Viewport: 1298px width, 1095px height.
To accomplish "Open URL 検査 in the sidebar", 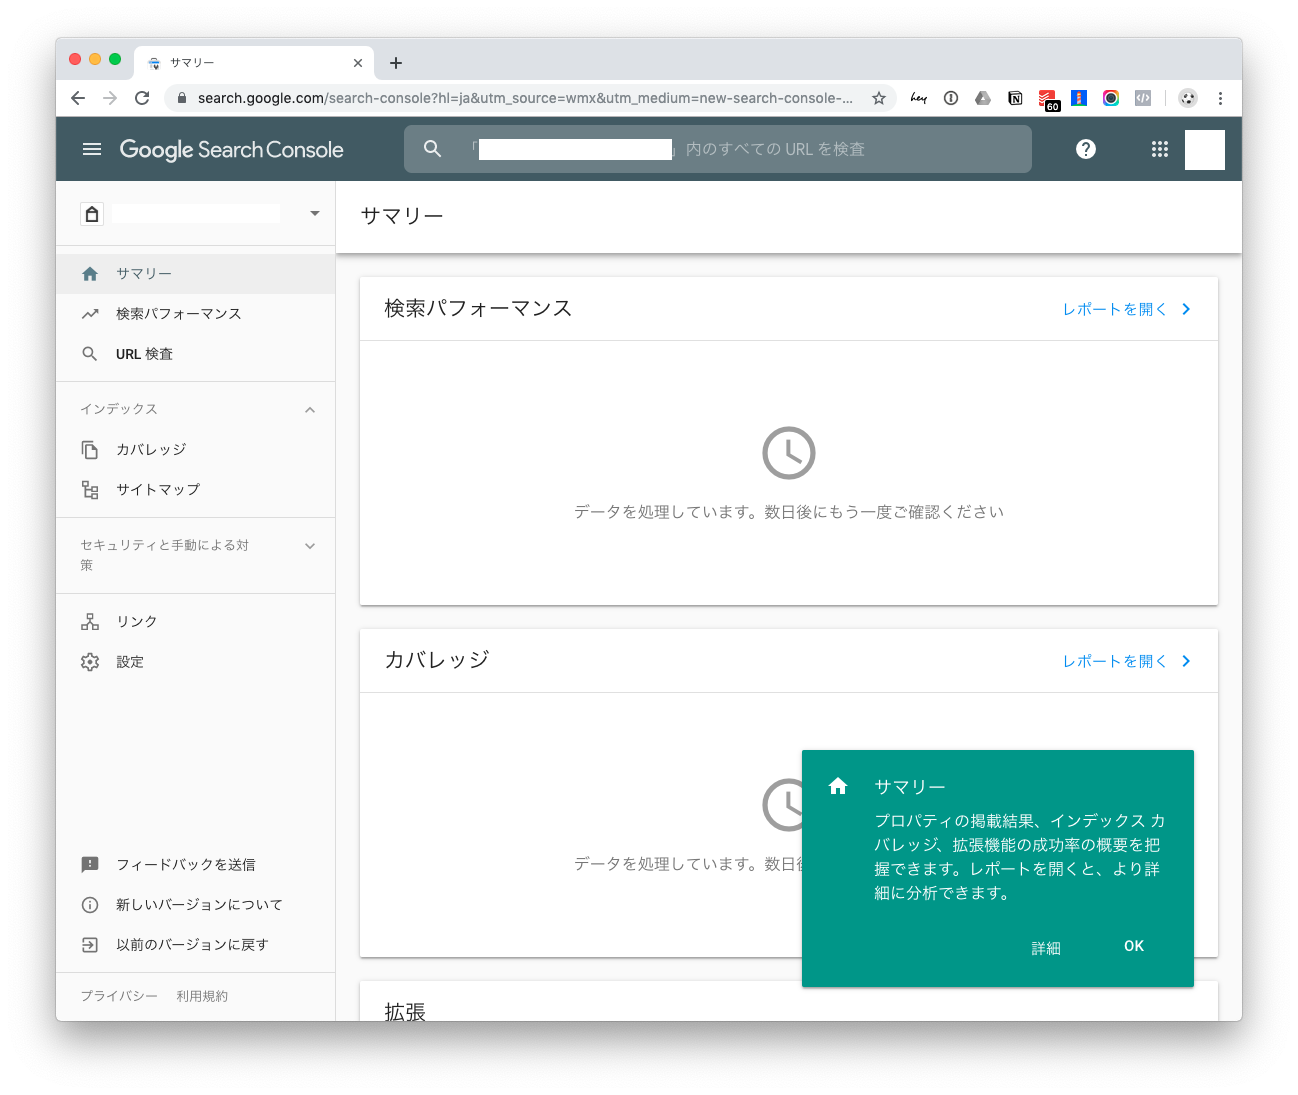I will coord(195,353).
